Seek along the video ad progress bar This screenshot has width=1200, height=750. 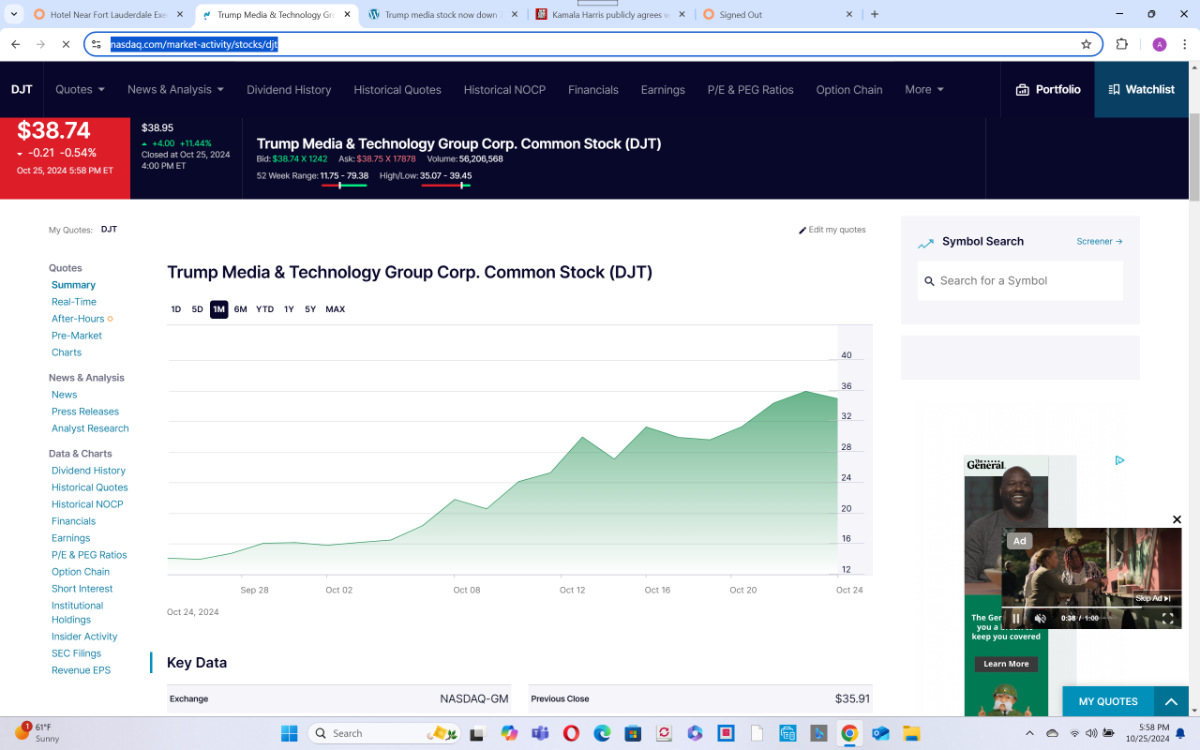click(1092, 607)
